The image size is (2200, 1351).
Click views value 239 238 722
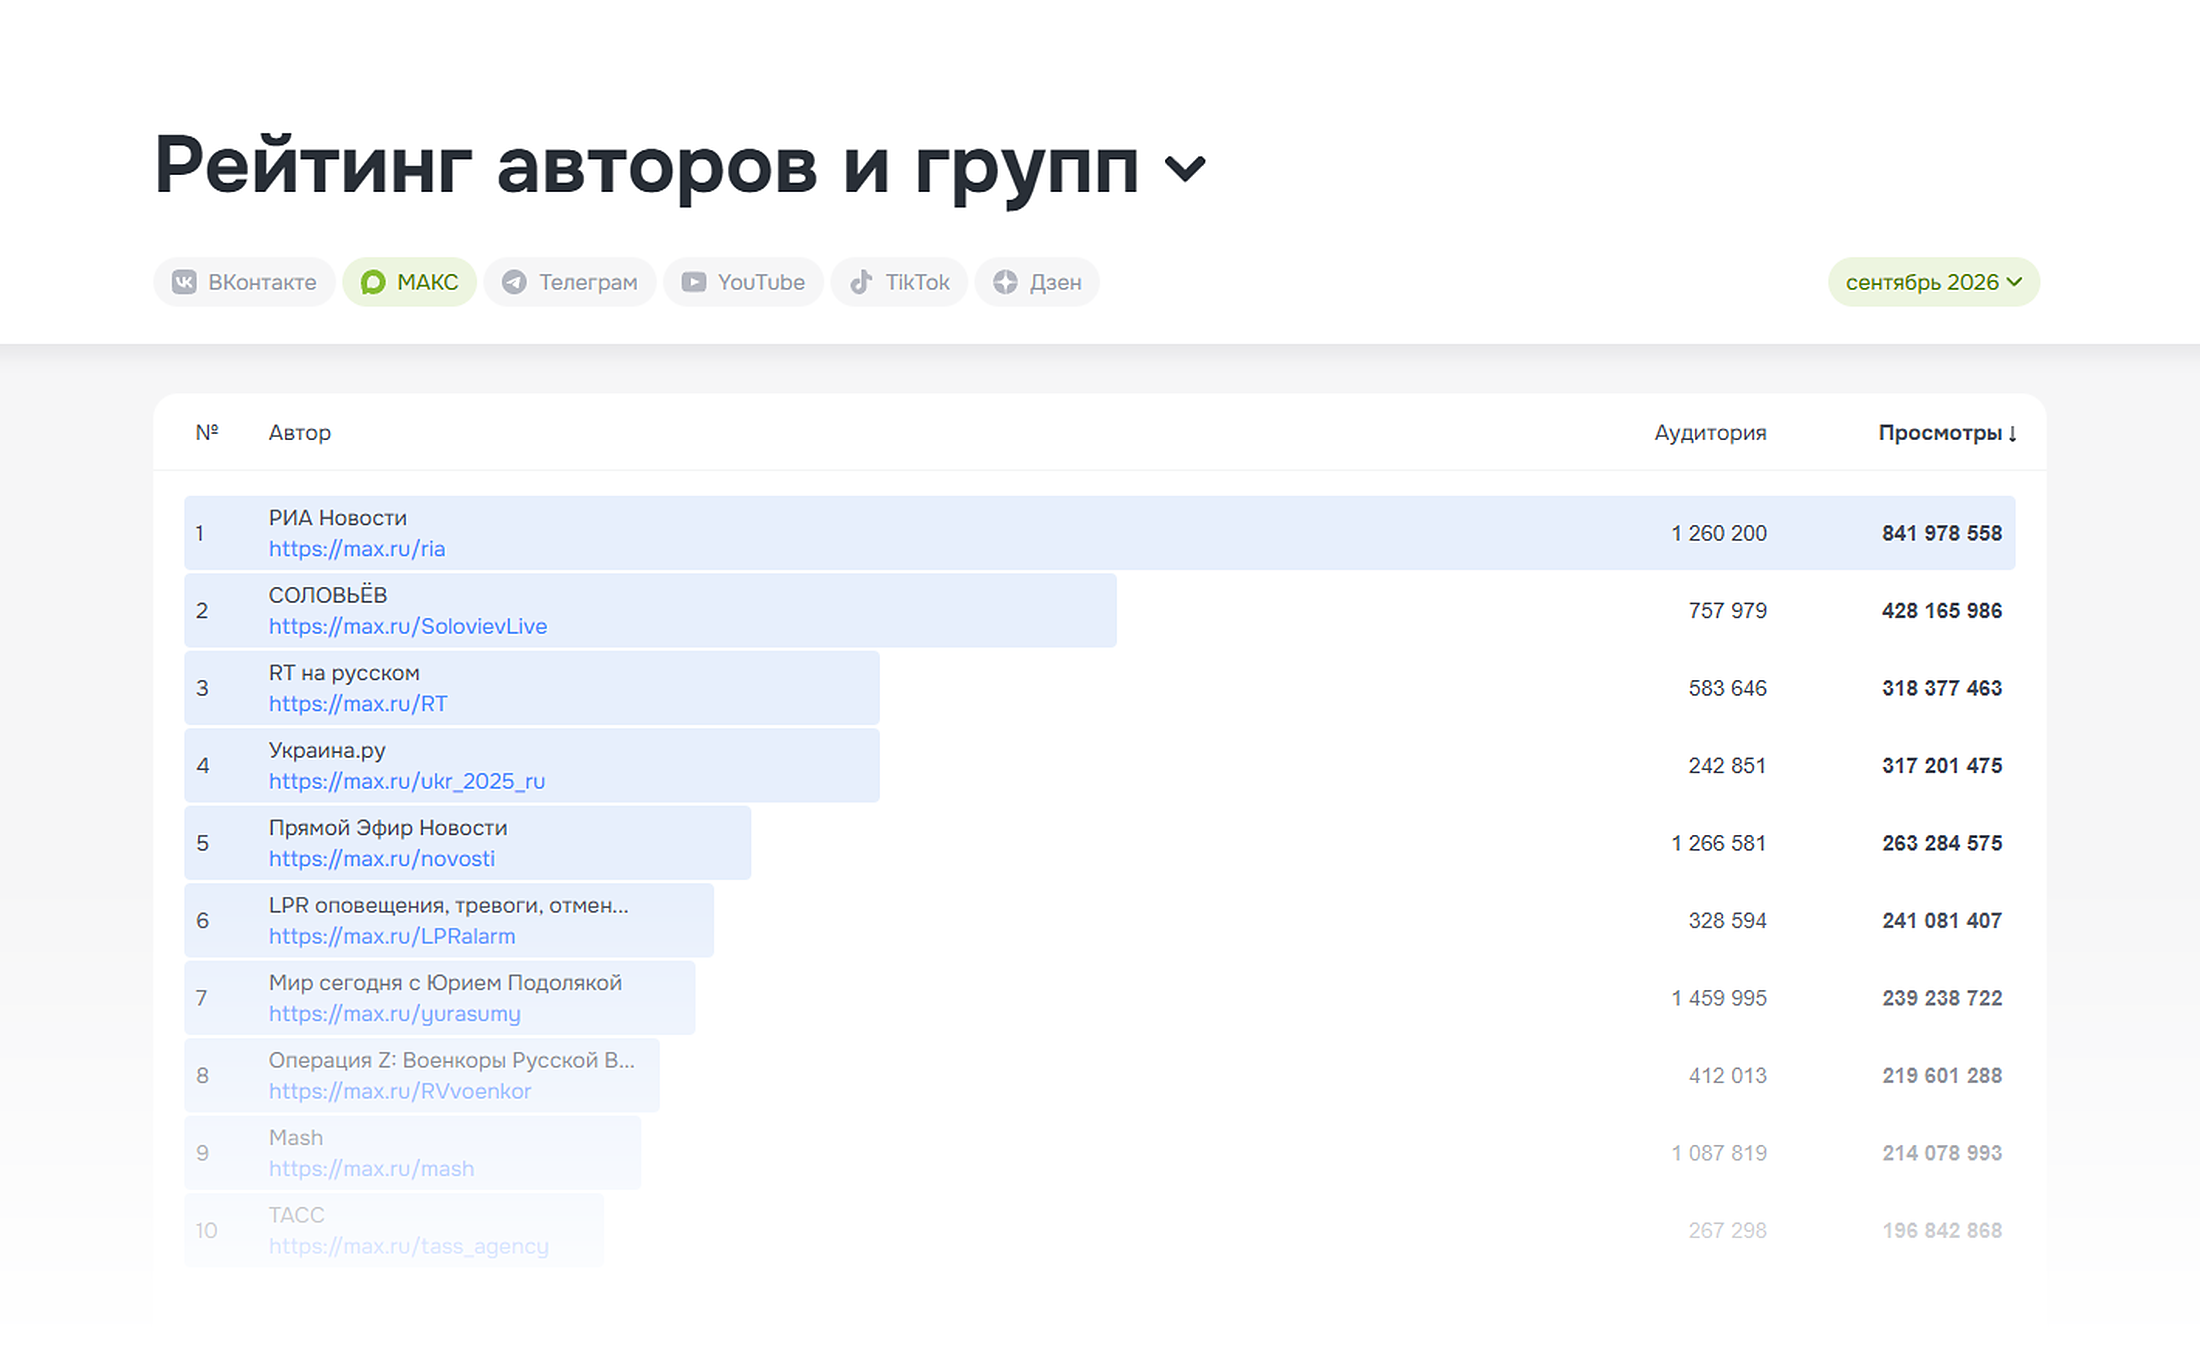pyautogui.click(x=1942, y=998)
